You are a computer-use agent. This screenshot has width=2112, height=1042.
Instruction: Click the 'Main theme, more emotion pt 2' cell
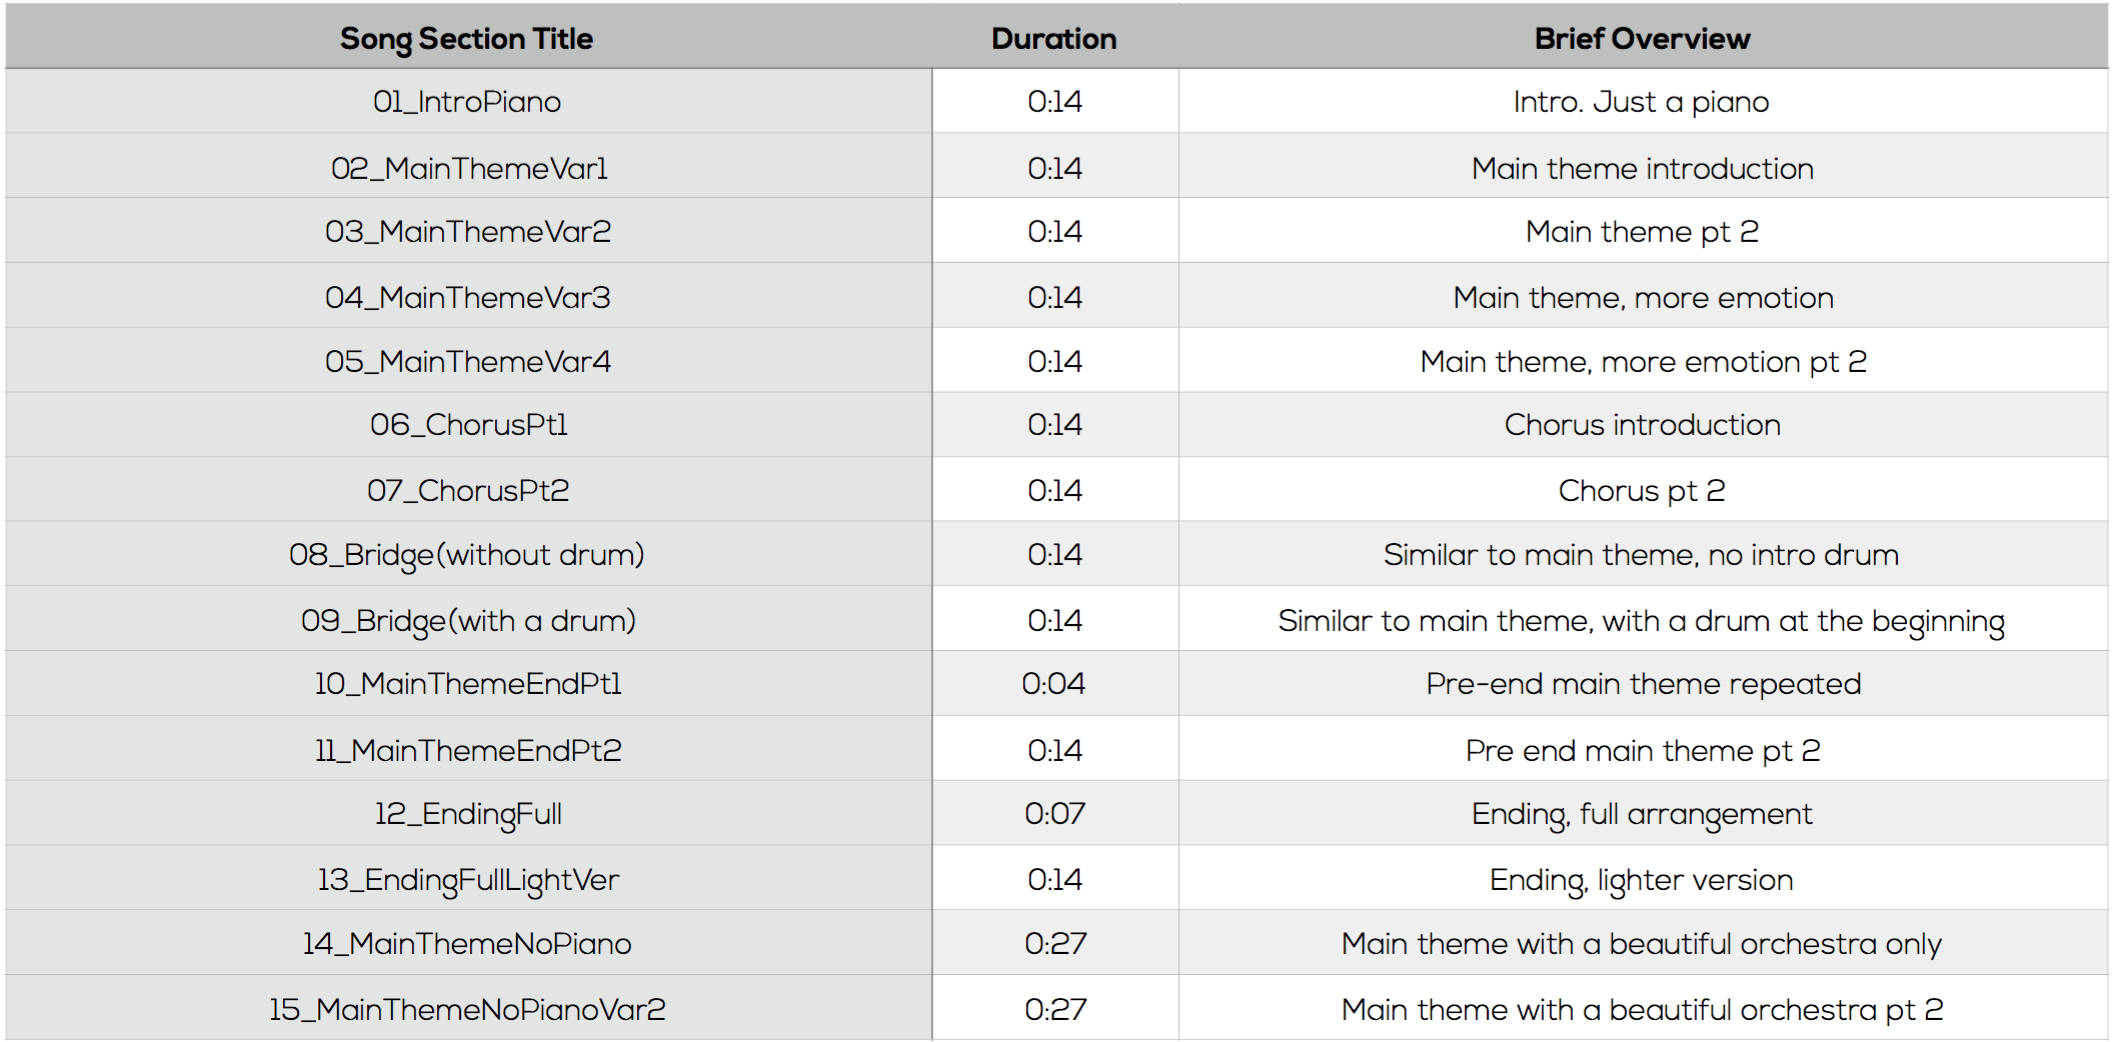[1643, 360]
